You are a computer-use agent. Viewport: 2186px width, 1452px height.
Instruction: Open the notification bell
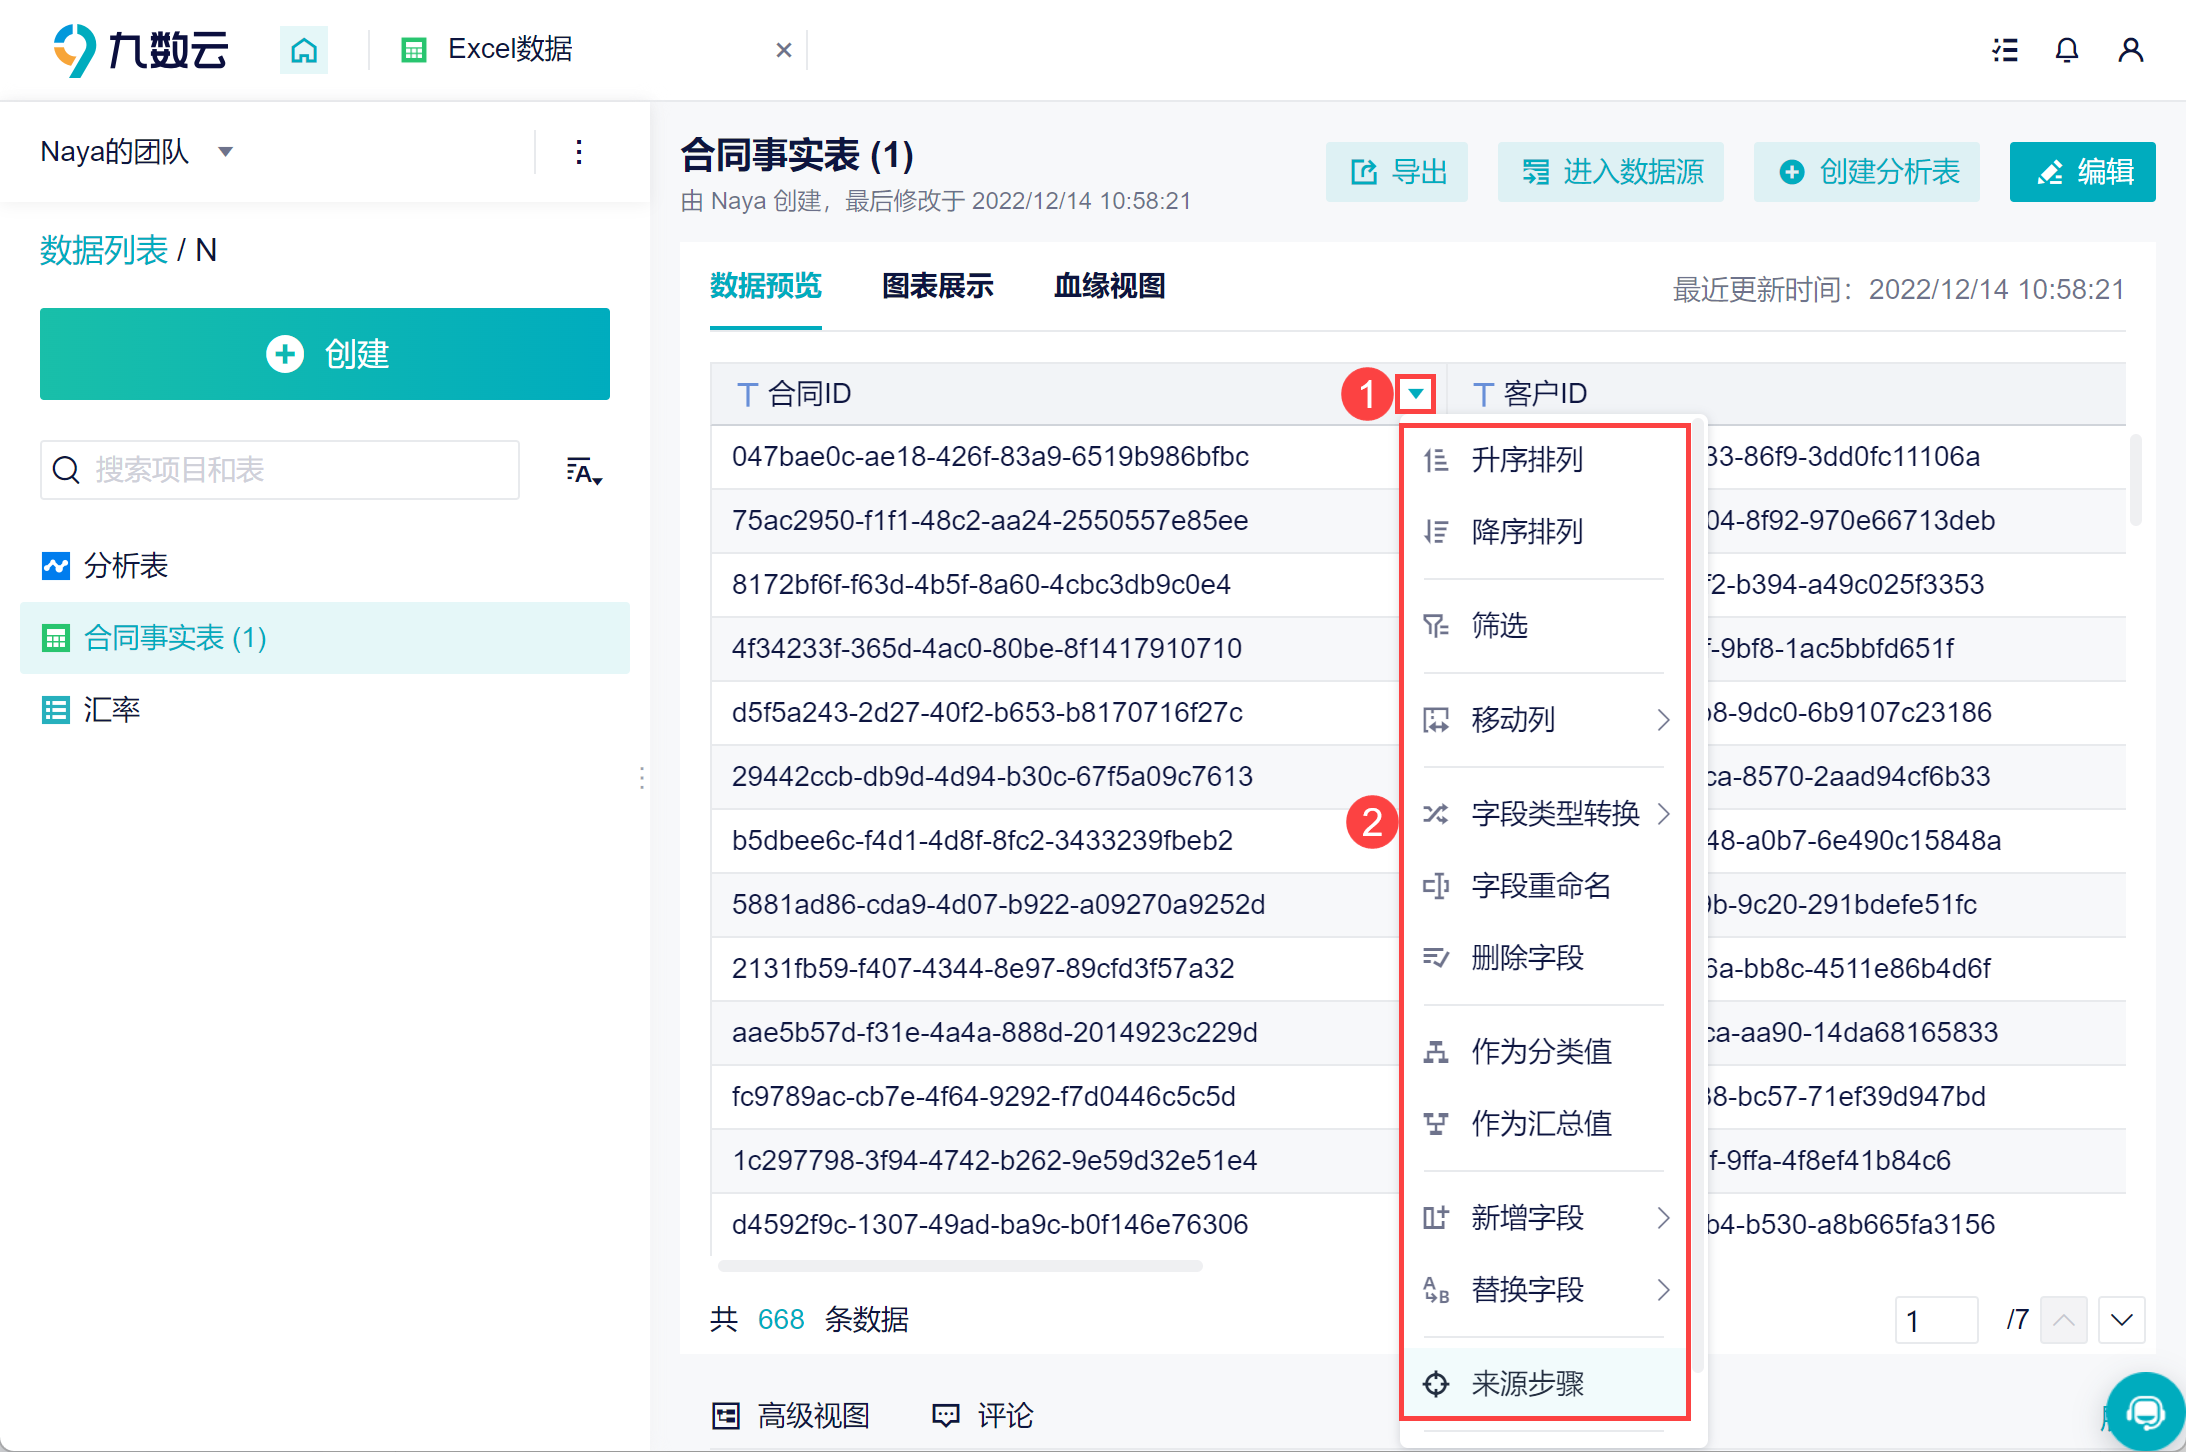[2066, 49]
